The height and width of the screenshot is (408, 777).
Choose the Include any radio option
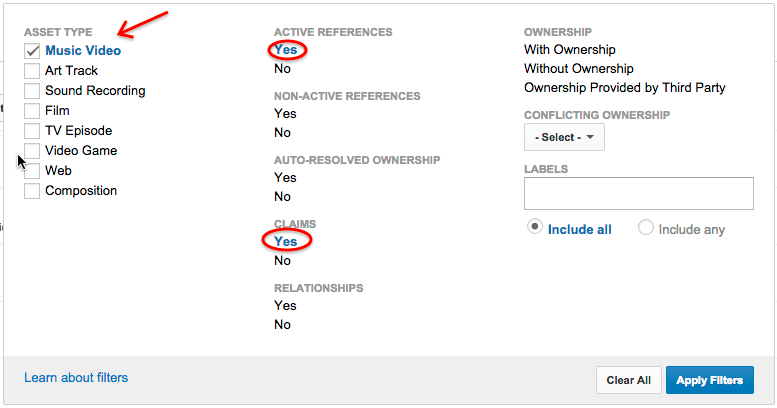[646, 228]
